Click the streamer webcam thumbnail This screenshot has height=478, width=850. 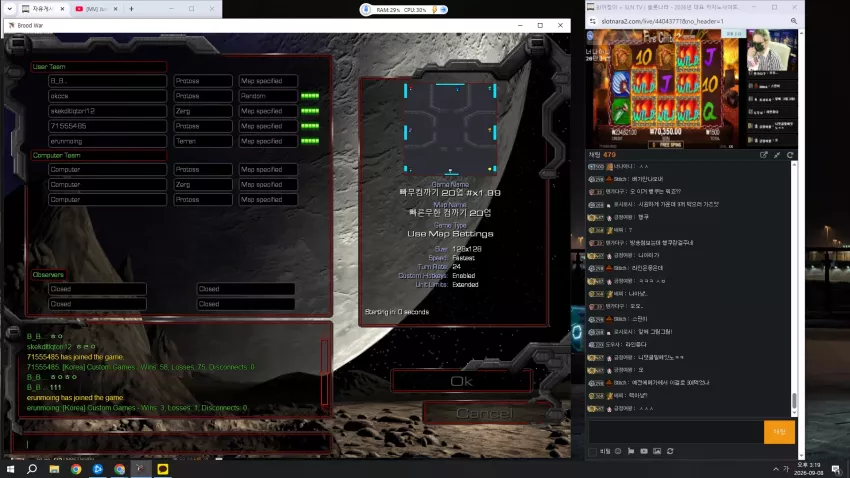click(771, 51)
